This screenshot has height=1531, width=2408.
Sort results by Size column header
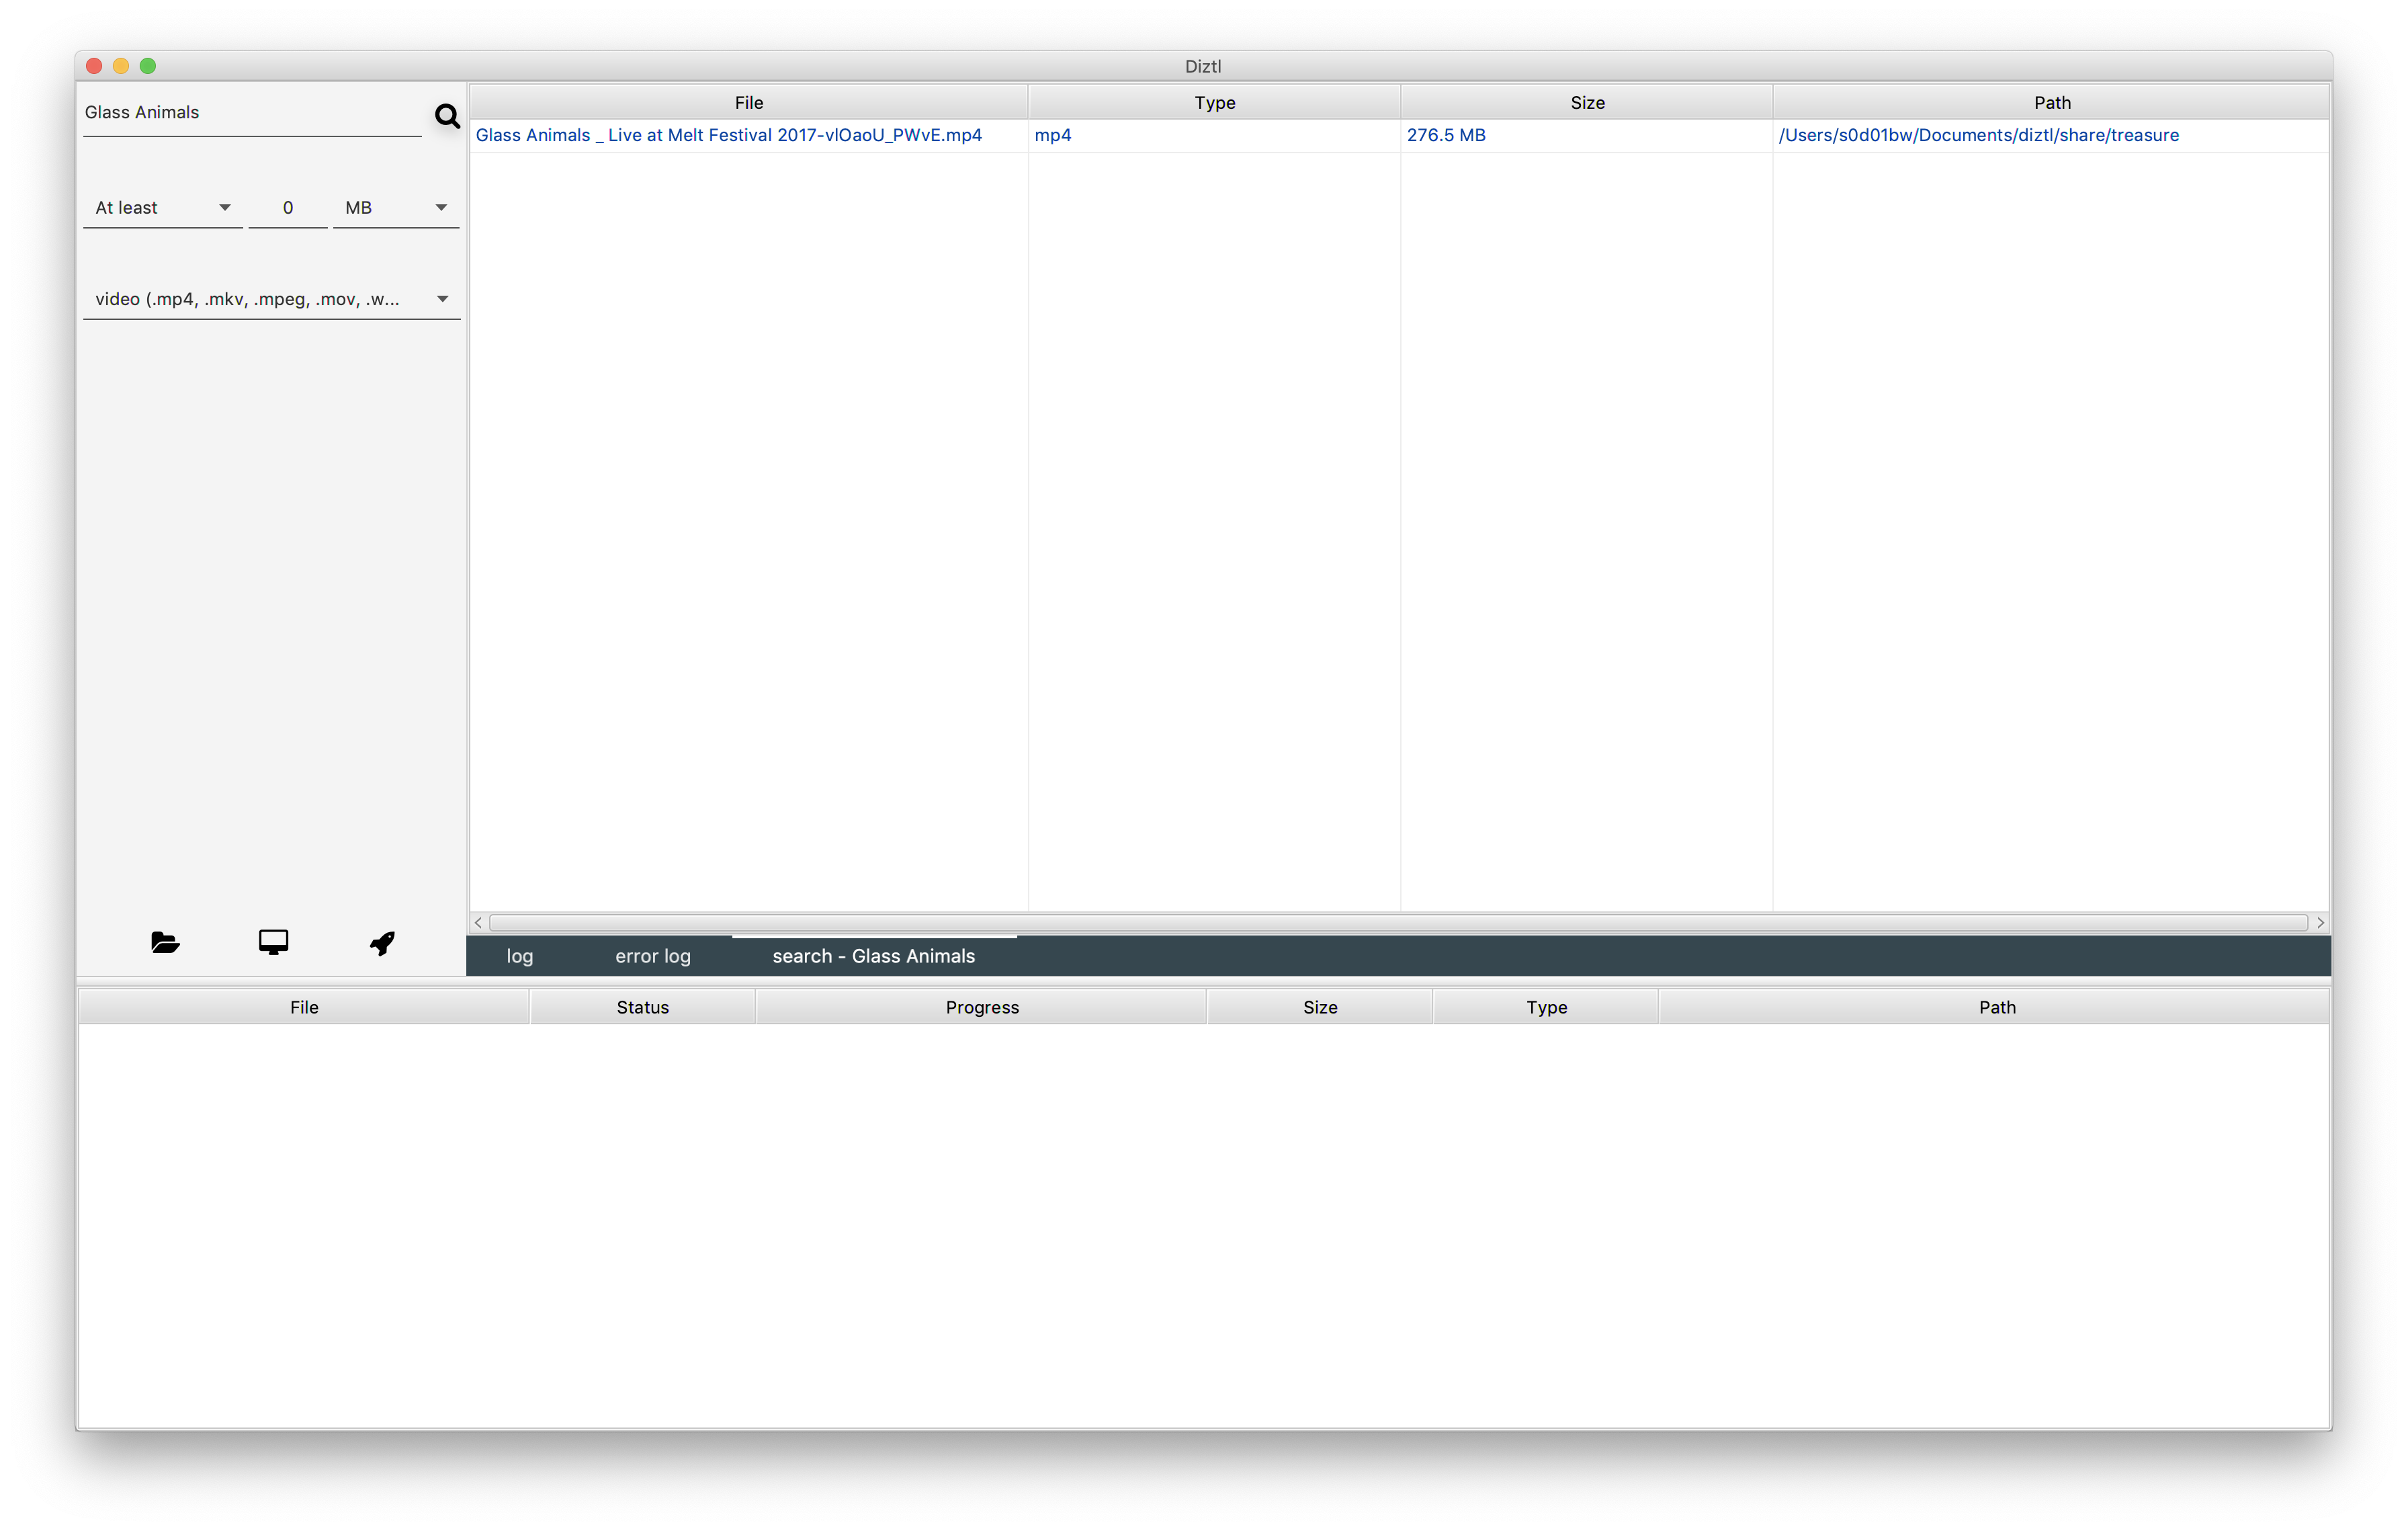pos(1586,103)
